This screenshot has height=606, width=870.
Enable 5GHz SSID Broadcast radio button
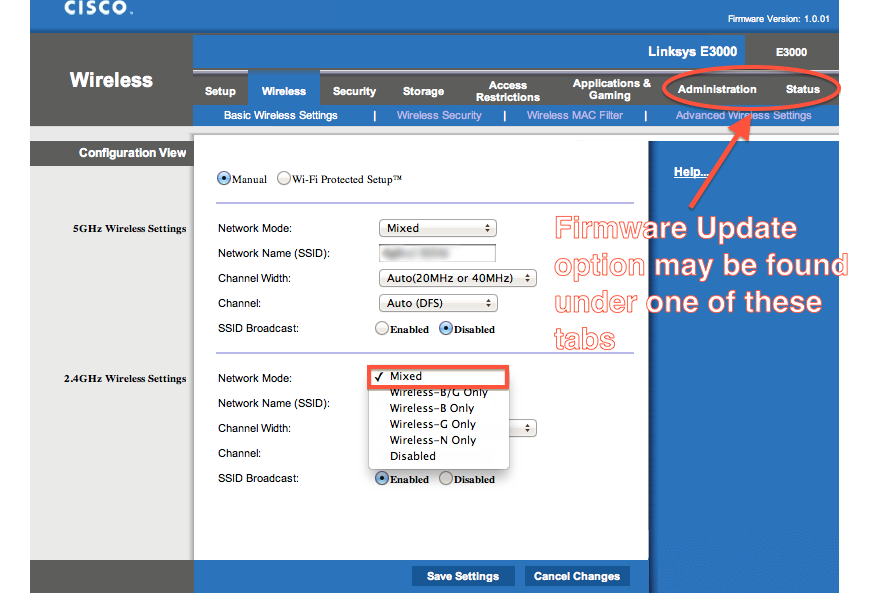click(x=382, y=329)
